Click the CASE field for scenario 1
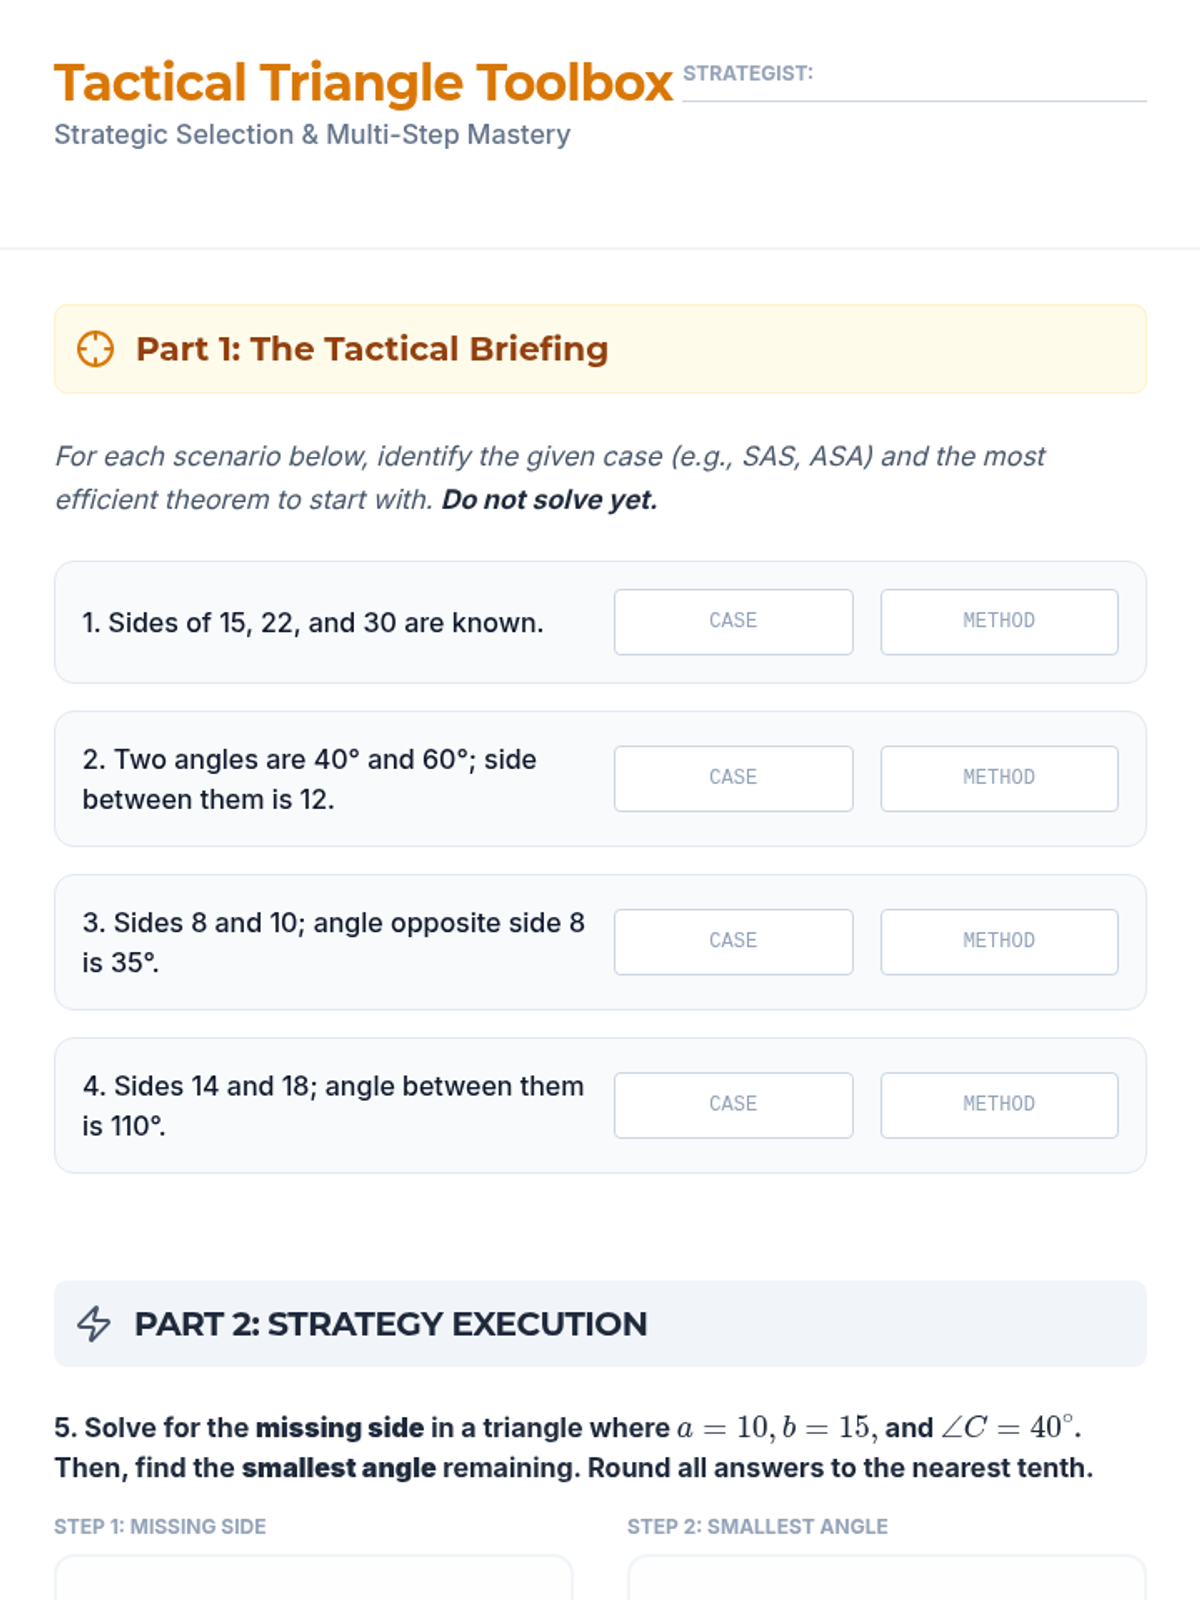This screenshot has height=1600, width=1200. point(733,622)
